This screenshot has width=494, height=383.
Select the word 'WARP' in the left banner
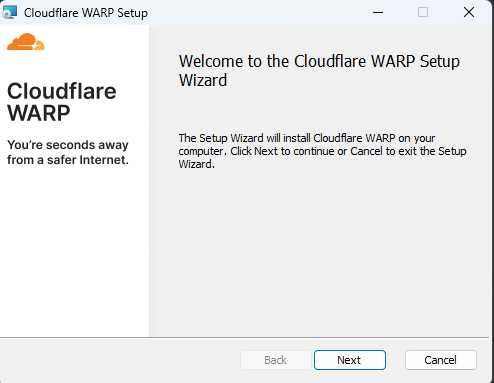tap(39, 113)
